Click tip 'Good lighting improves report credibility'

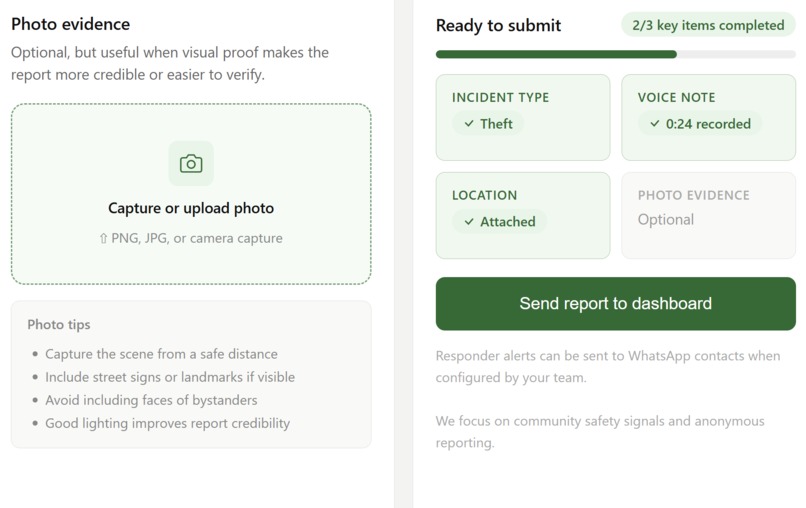pos(167,423)
